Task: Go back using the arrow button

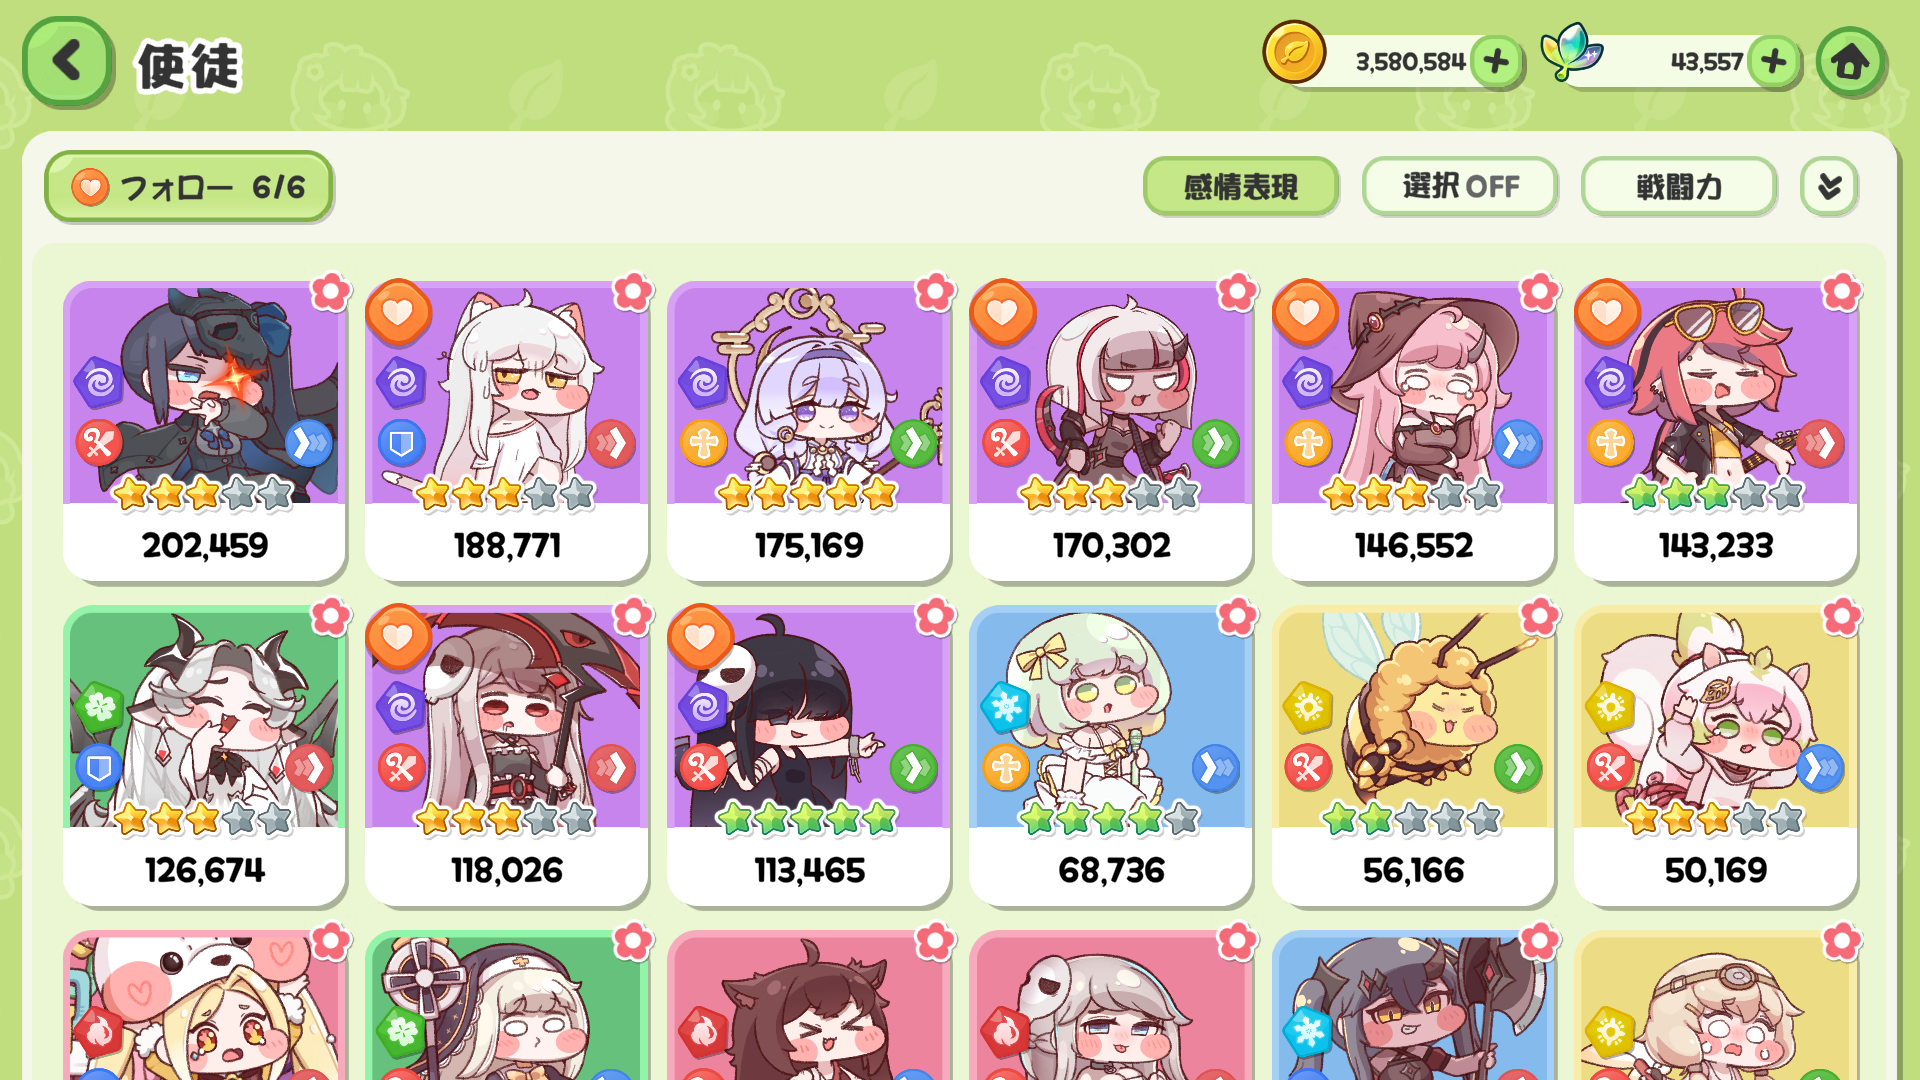Action: 67,62
